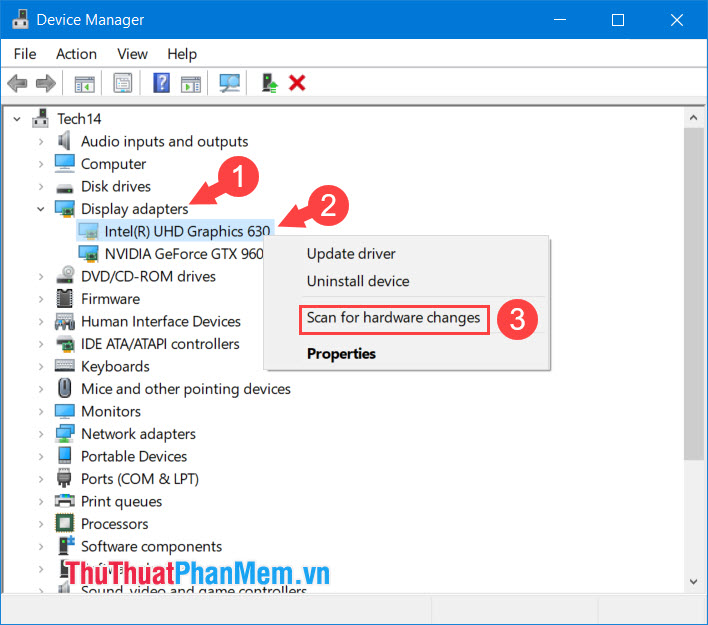Select the Scan for hardware changes toolbar icon
The width and height of the screenshot is (708, 625).
(x=230, y=83)
